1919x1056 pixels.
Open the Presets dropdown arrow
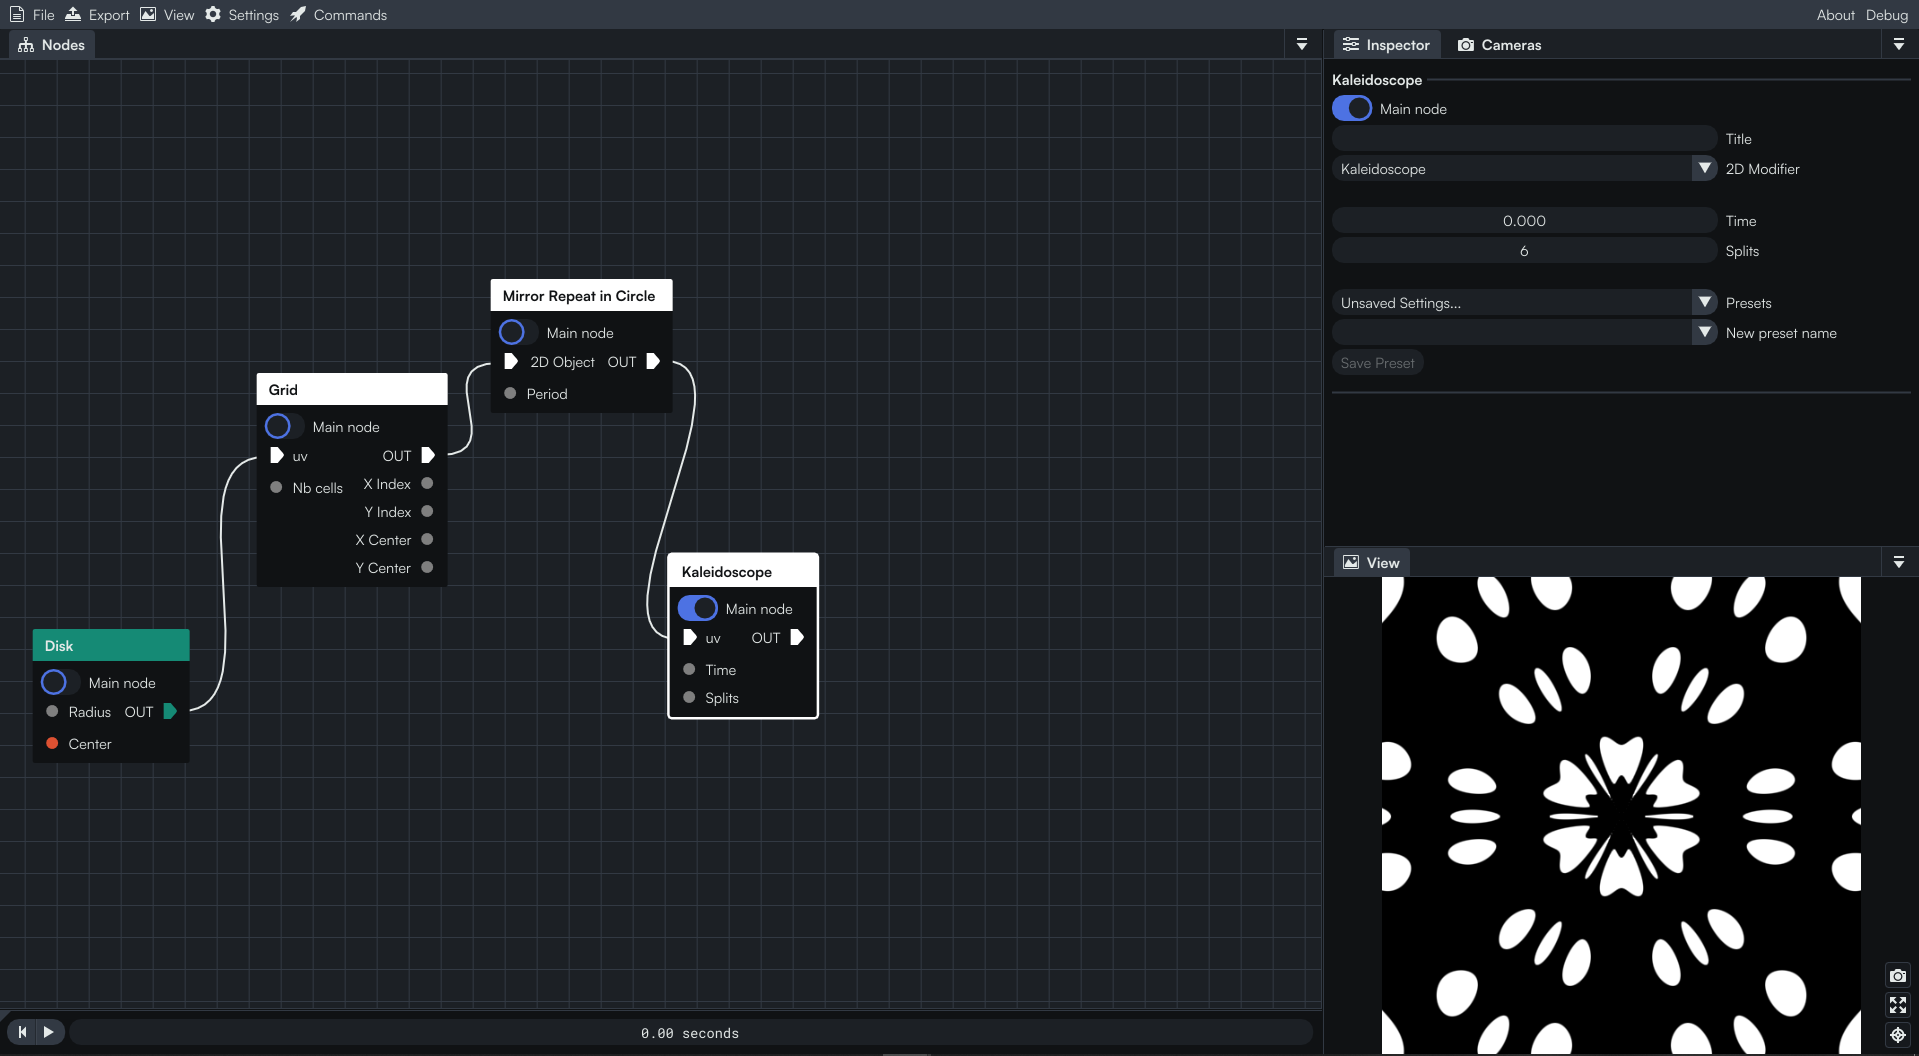(x=1704, y=303)
